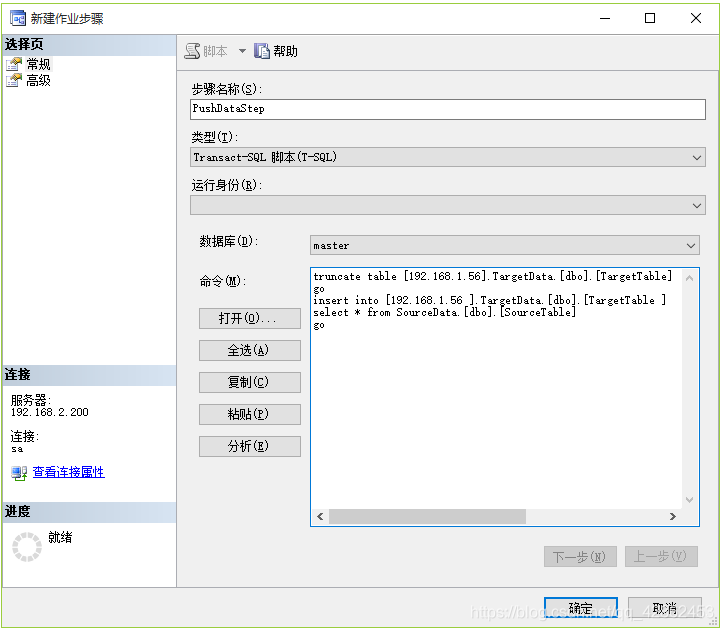Click the 帮助 help icon
The height and width of the screenshot is (631, 724).
(x=261, y=51)
